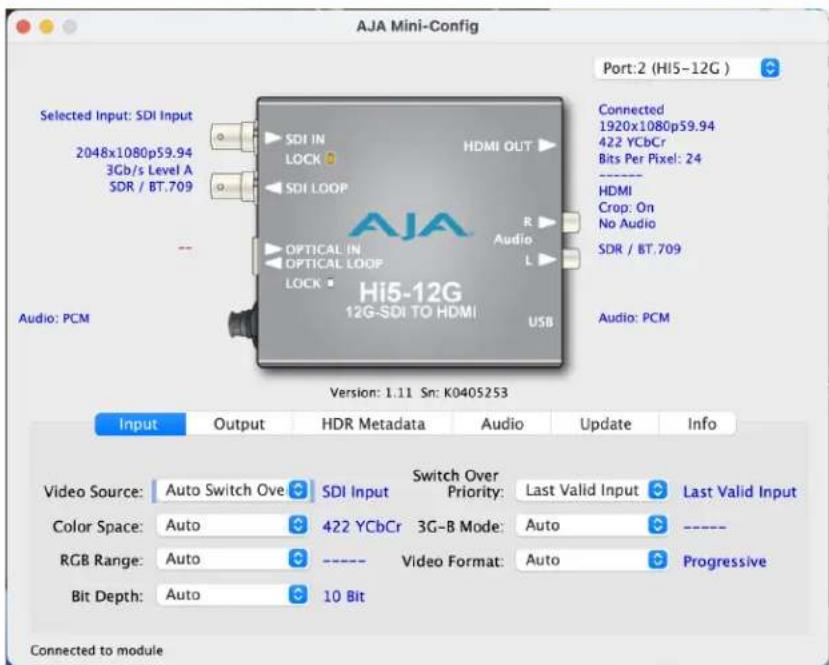Click the blue 'Last Valid Input' status value

point(740,492)
